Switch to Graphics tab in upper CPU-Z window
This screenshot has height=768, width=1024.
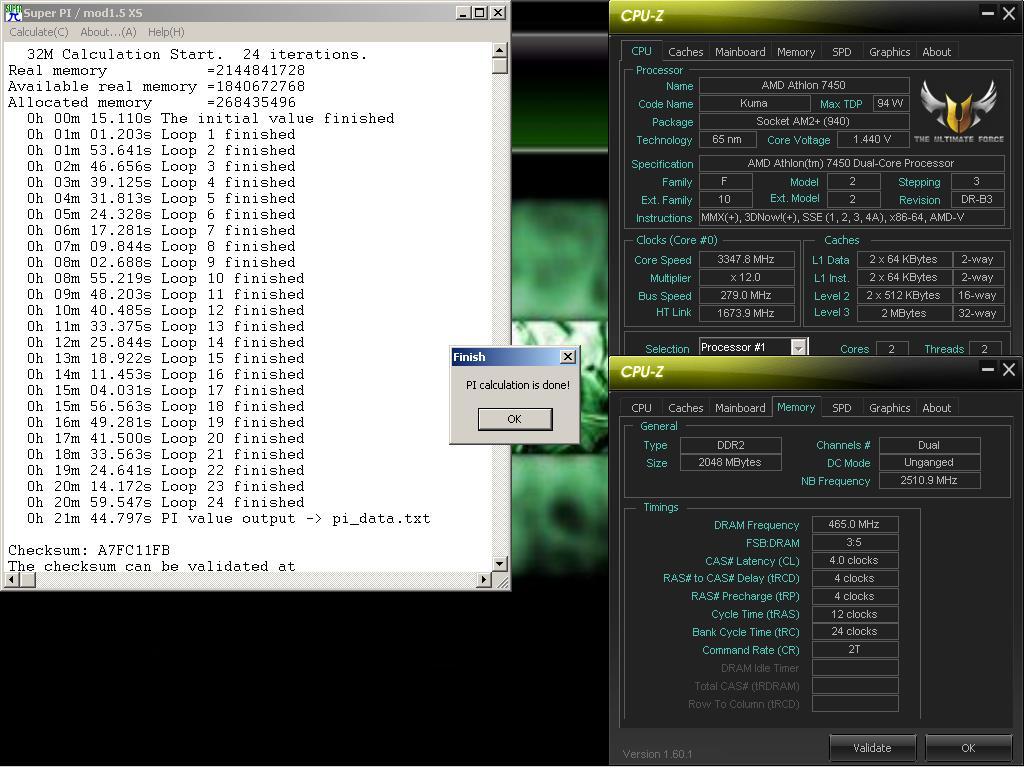coord(889,52)
